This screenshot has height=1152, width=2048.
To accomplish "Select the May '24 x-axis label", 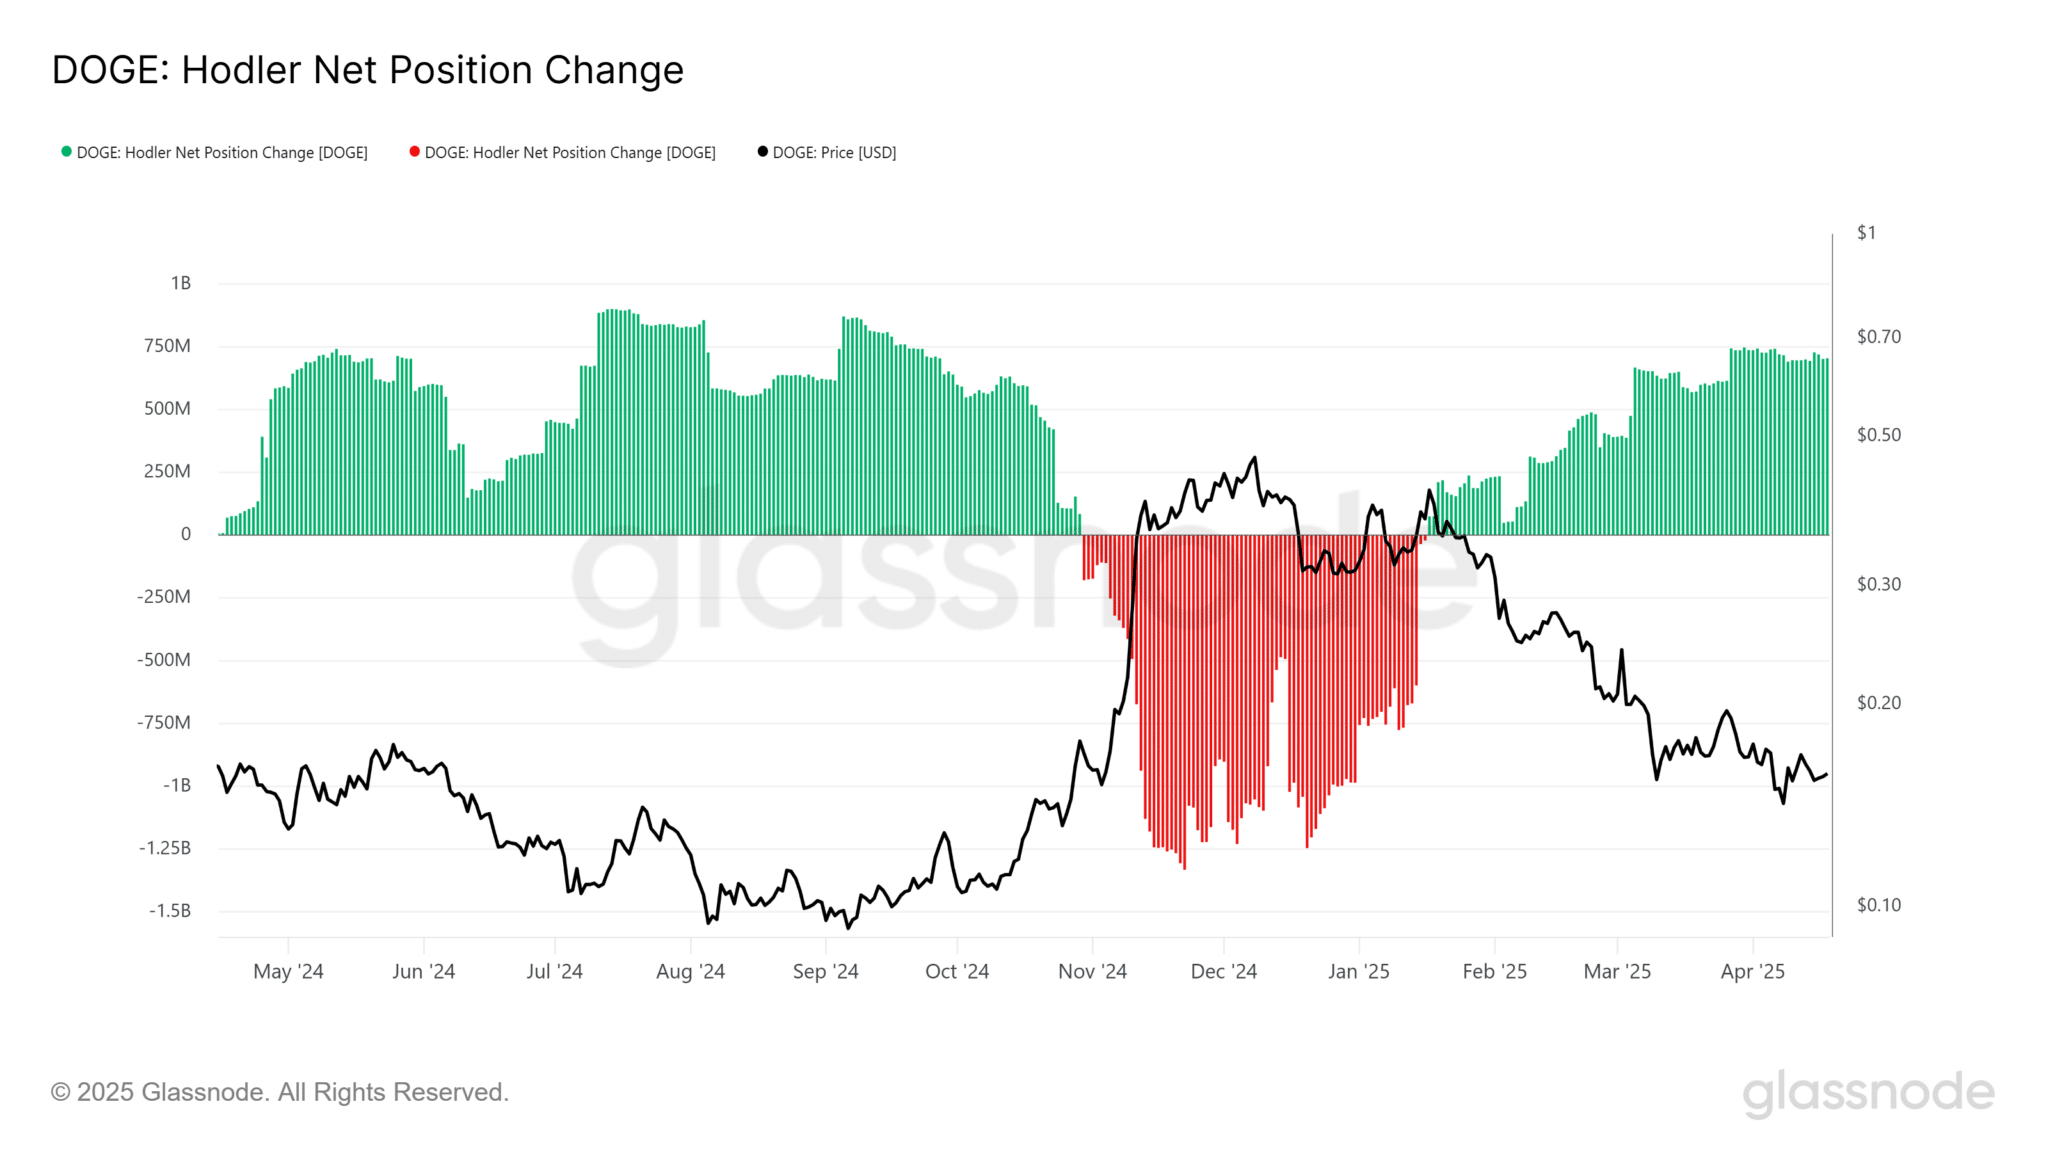I will [288, 971].
